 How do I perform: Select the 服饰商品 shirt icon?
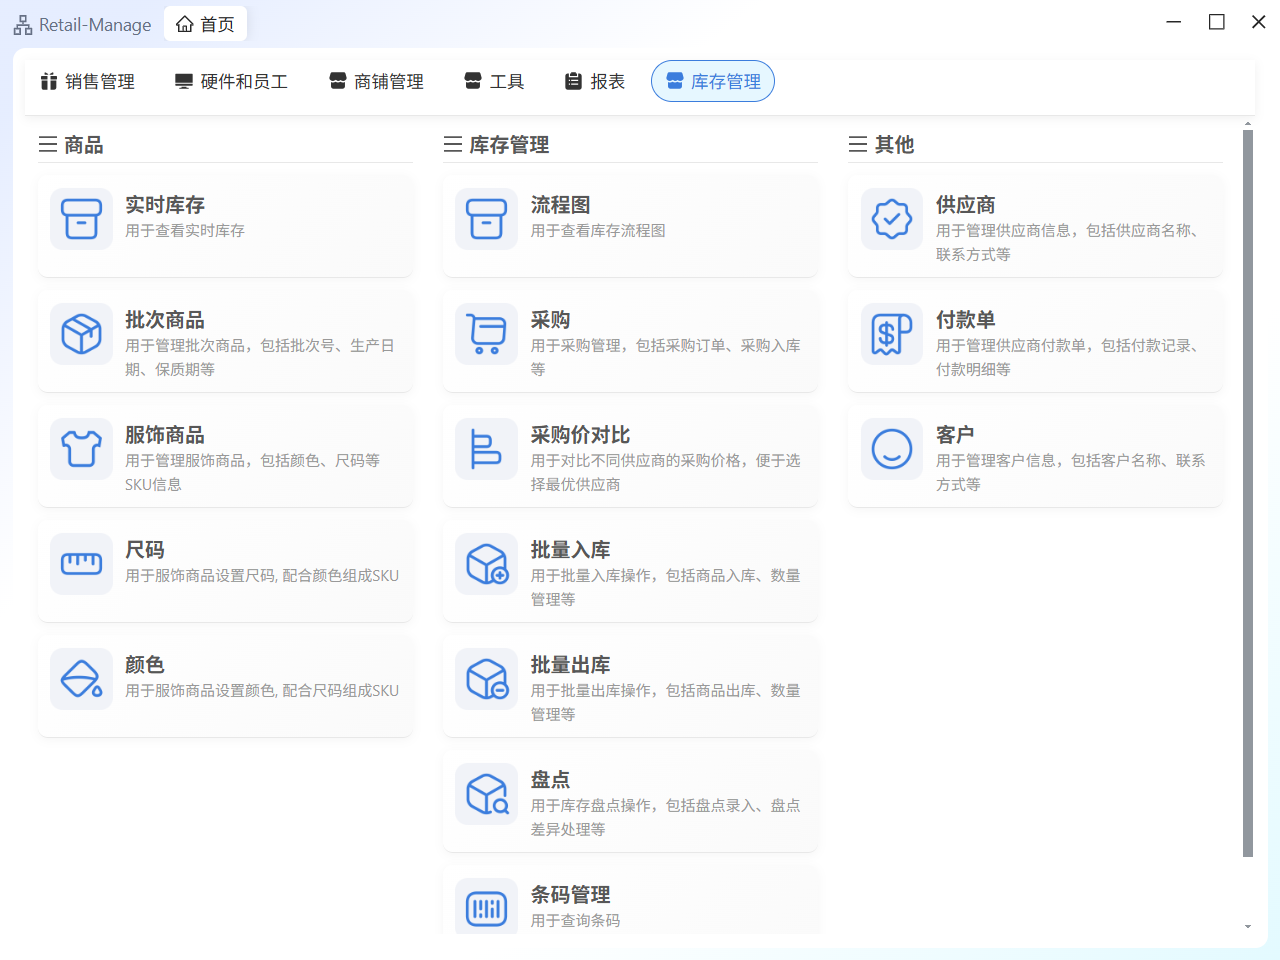tap(81, 449)
